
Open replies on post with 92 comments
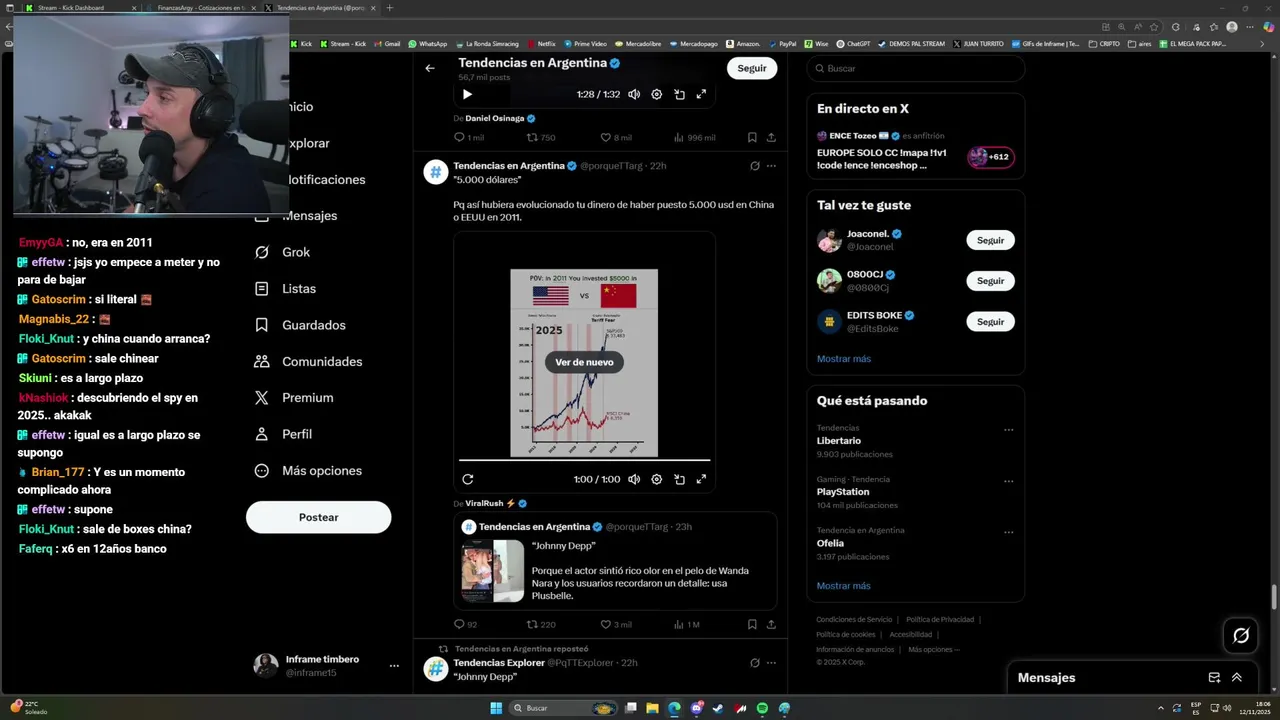(x=466, y=624)
